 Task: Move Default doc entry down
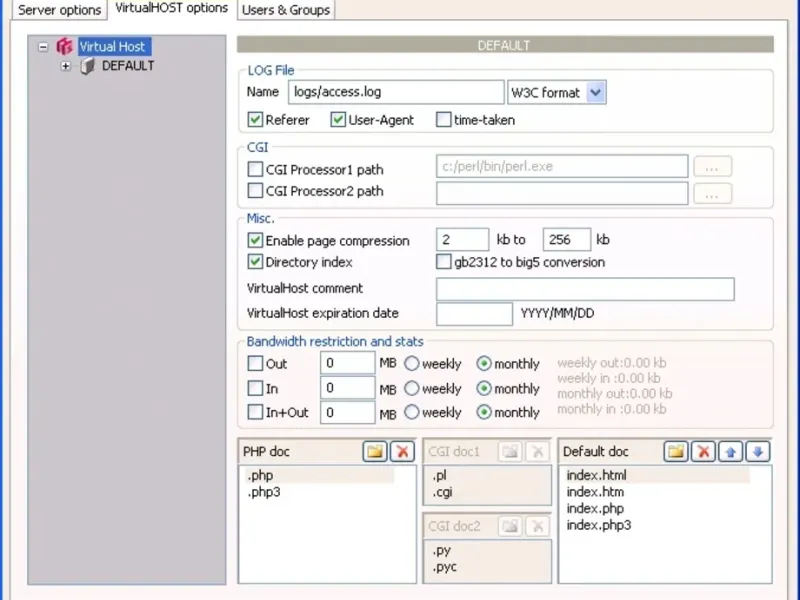coord(758,452)
